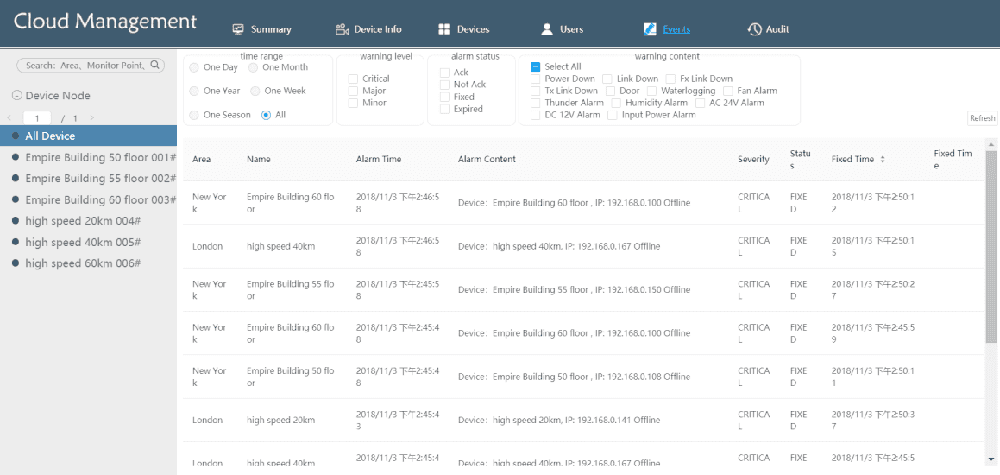
Task: Select One Day time range
Action: pos(195,67)
